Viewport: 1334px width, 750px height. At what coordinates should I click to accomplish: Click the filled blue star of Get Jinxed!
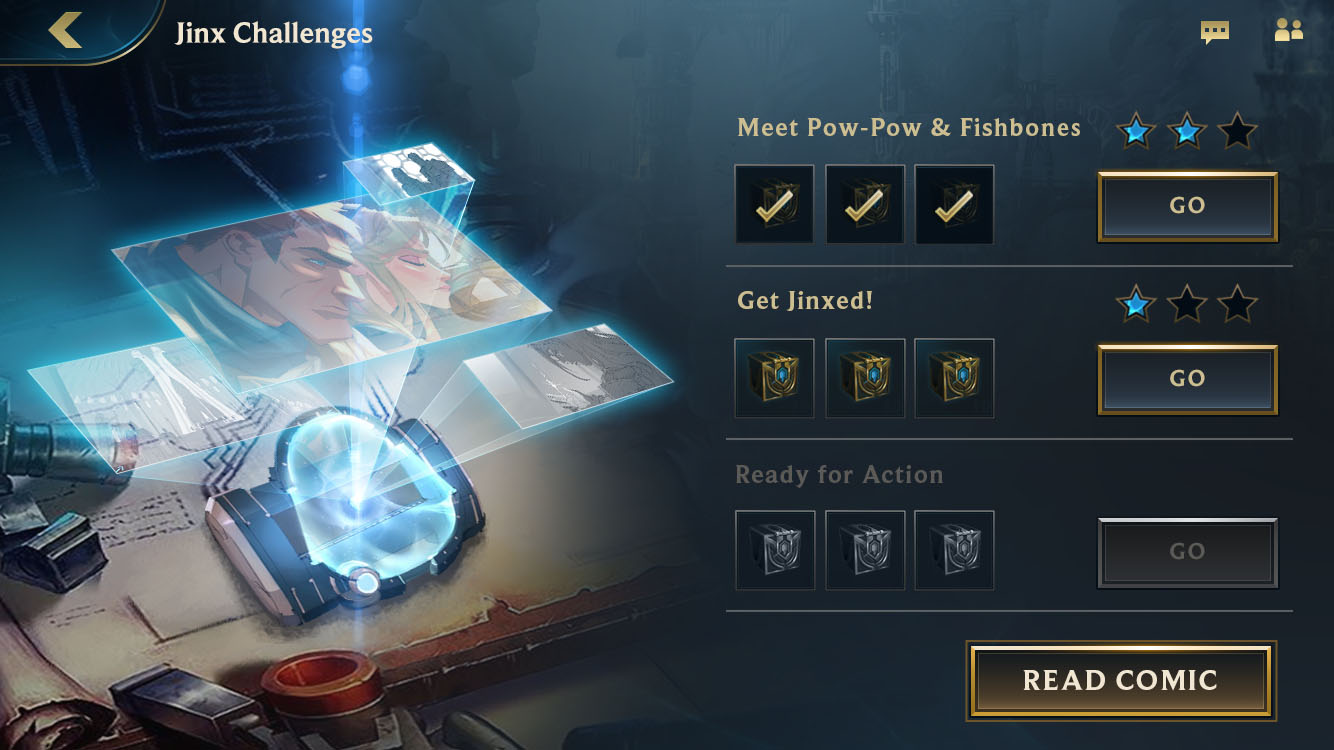[1135, 303]
